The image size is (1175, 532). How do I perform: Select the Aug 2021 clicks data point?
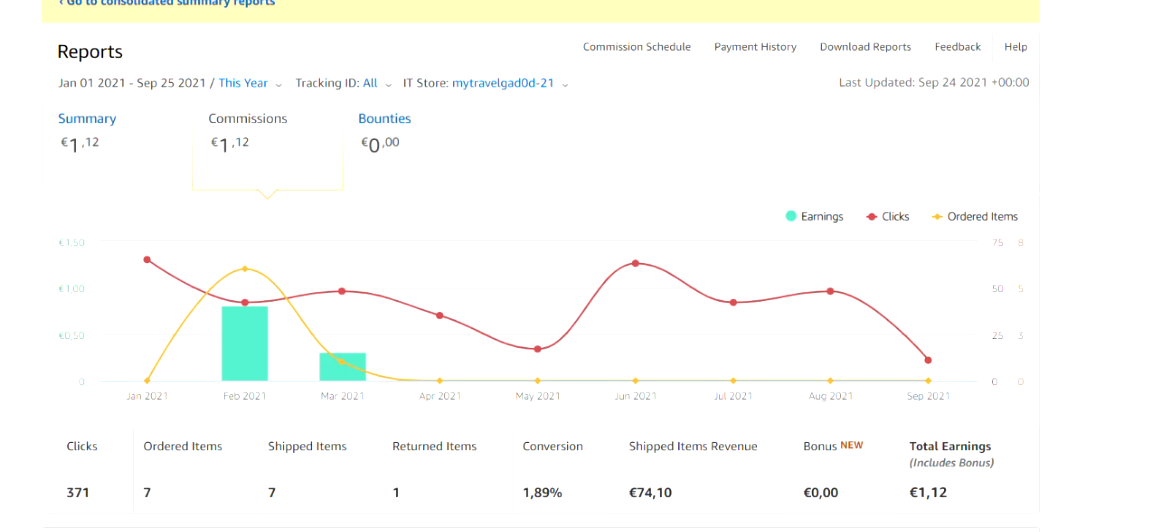[830, 291]
